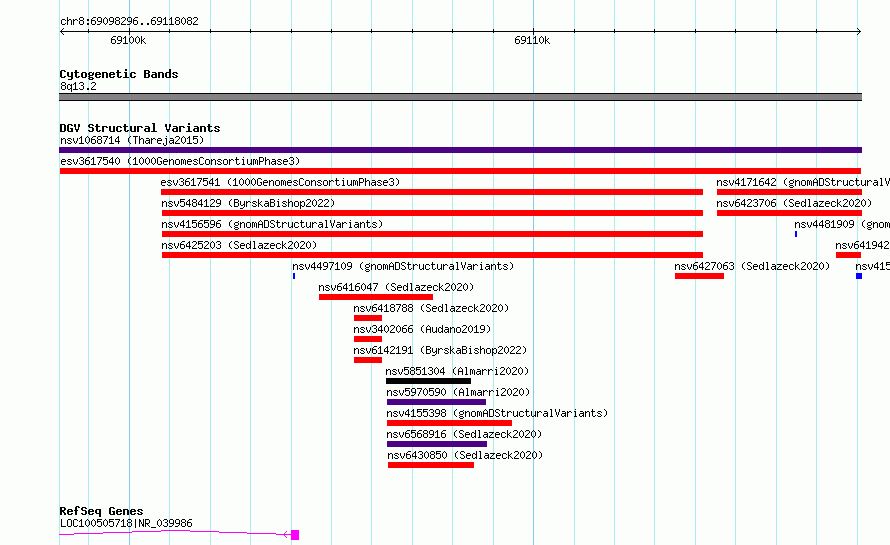
Task: Click the DGV Structural Variants track title
Action: click(x=140, y=128)
